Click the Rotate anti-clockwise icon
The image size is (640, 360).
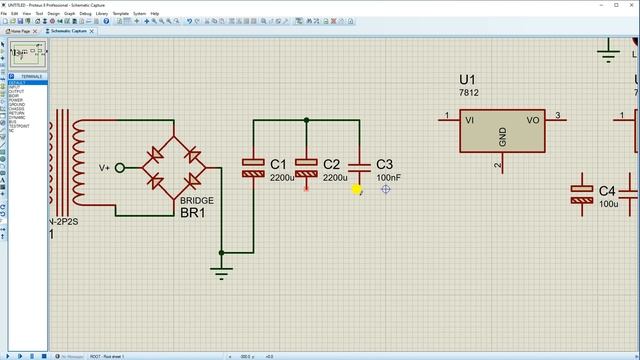pyautogui.click(x=2, y=214)
